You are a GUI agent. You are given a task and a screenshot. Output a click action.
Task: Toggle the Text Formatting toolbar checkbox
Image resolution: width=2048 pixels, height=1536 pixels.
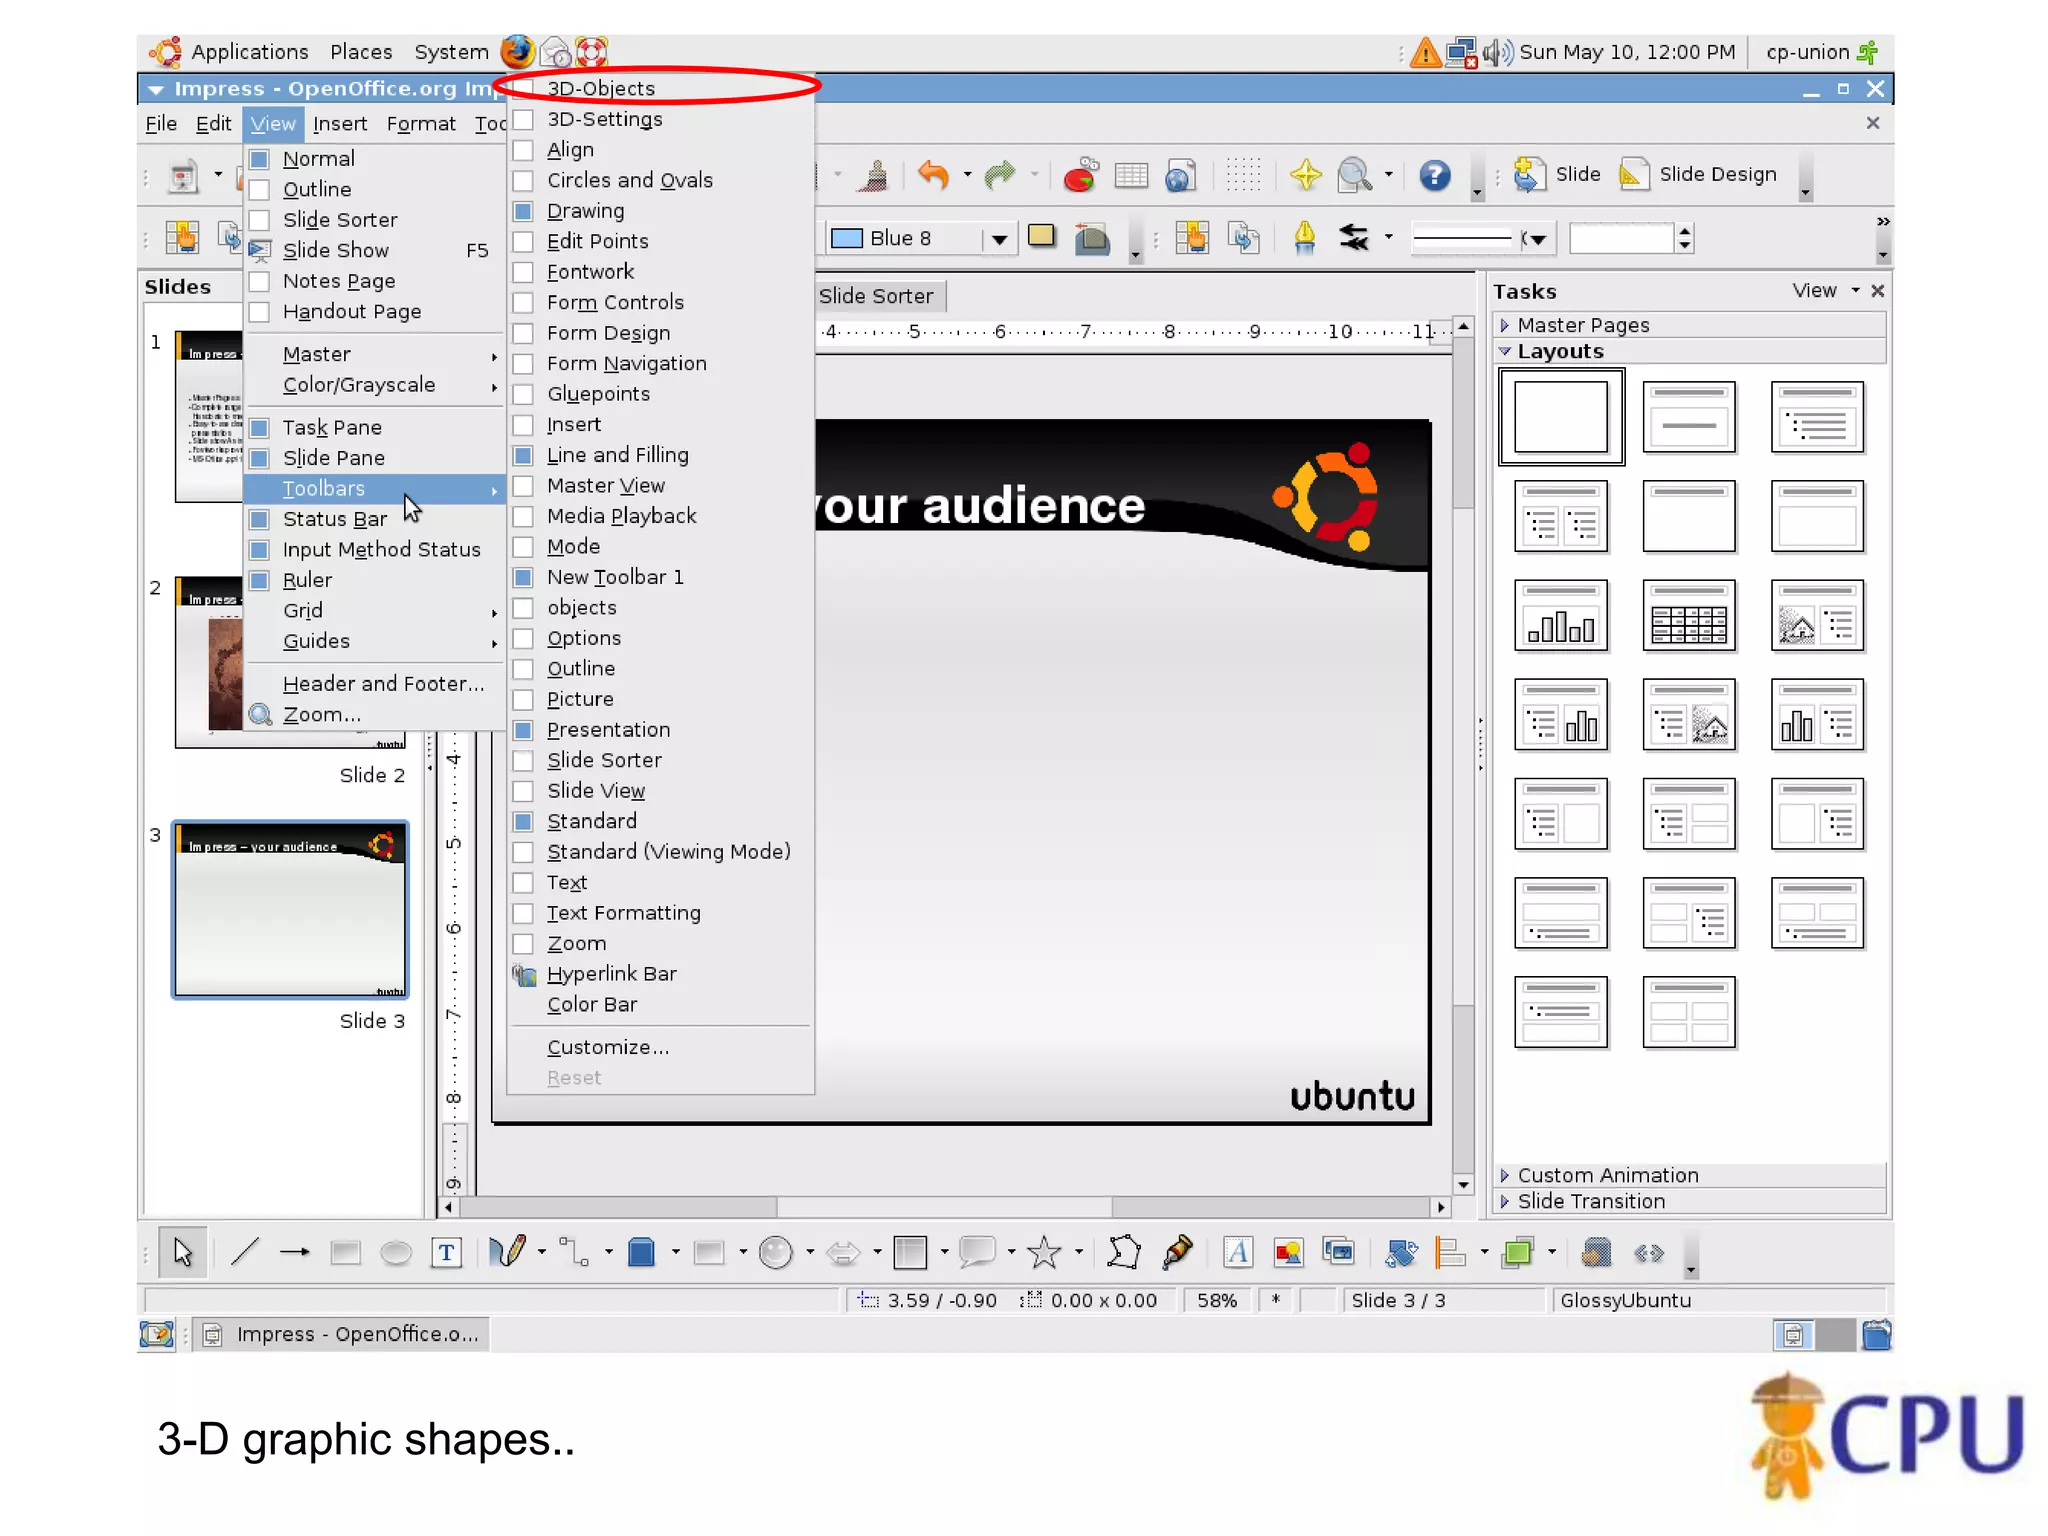tap(523, 913)
